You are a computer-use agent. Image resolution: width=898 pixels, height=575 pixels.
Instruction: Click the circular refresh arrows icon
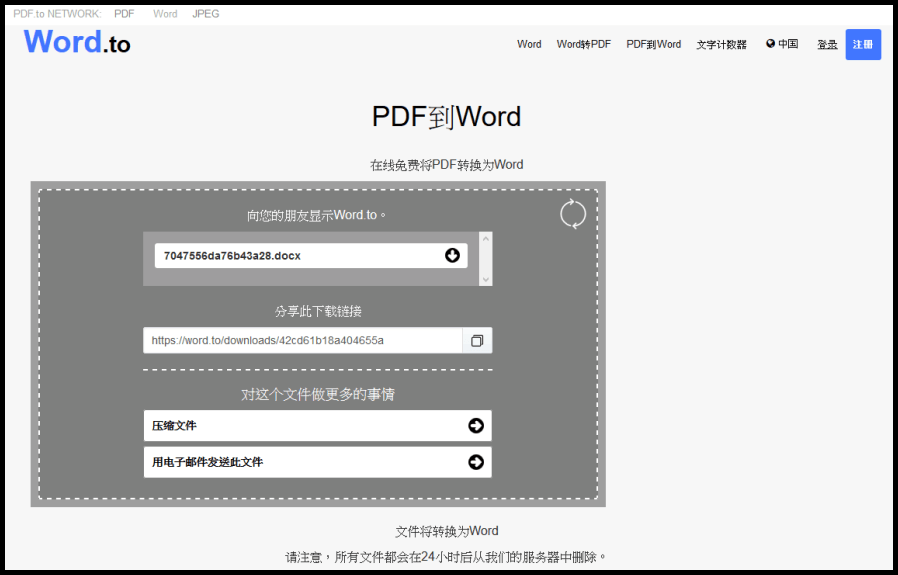coord(573,214)
